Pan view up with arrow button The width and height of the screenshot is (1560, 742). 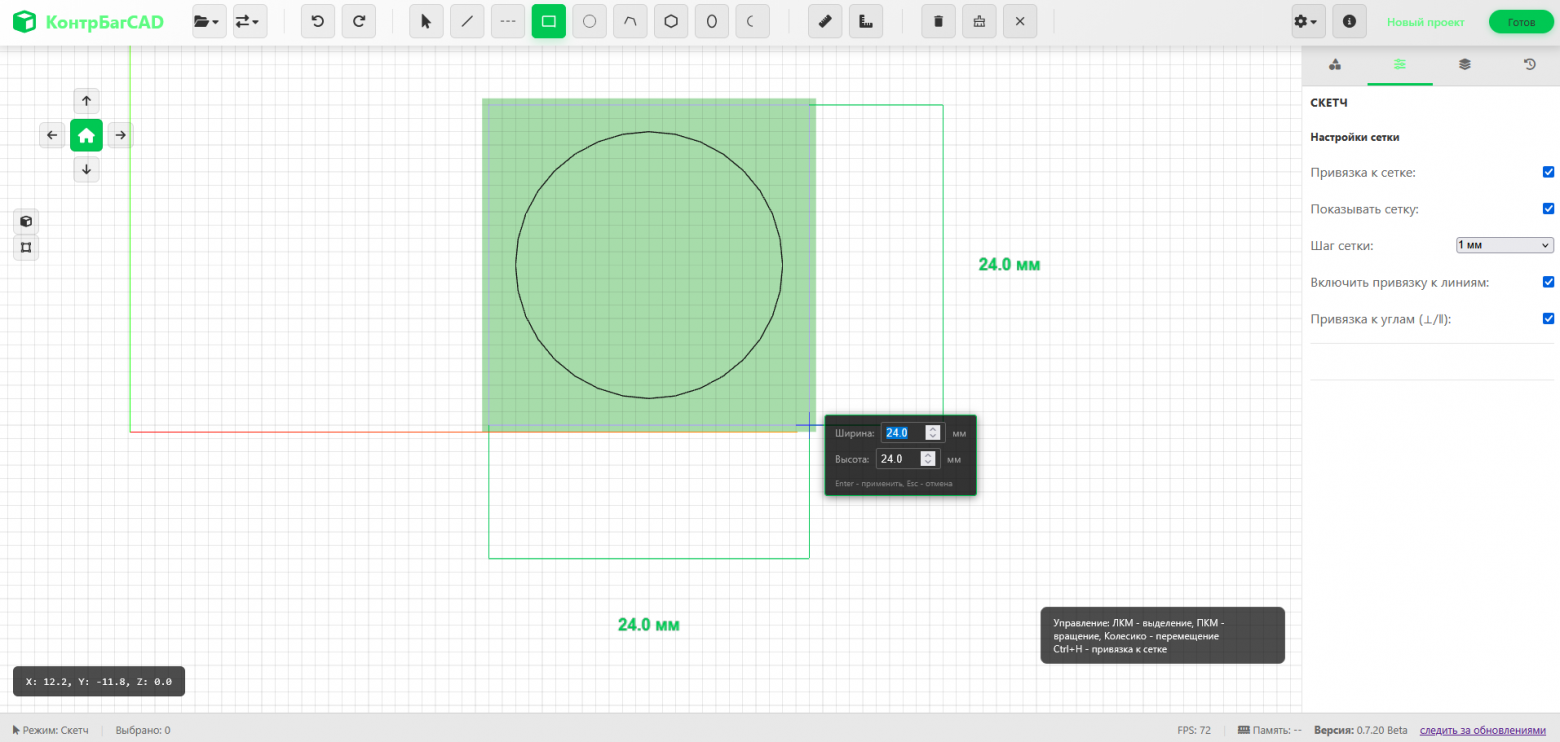[86, 100]
